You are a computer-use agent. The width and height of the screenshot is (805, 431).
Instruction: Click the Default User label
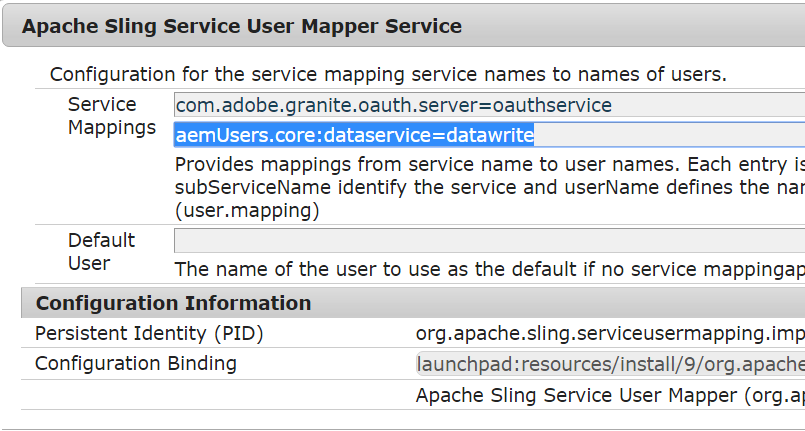[101, 251]
